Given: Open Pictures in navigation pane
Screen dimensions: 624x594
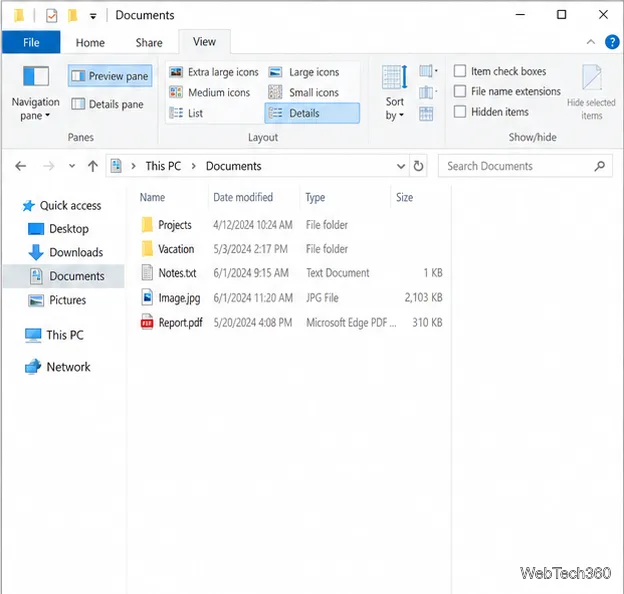Looking at the screenshot, I should coord(57,300).
